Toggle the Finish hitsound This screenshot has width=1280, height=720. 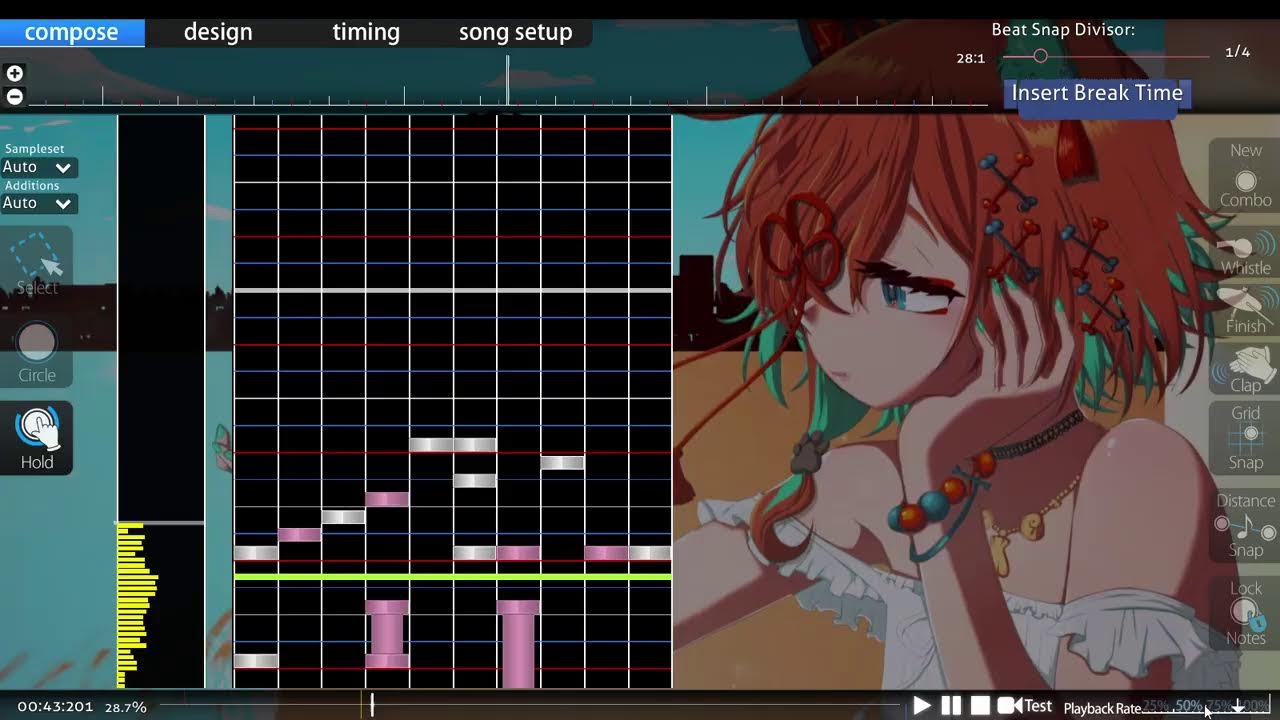click(1245, 310)
